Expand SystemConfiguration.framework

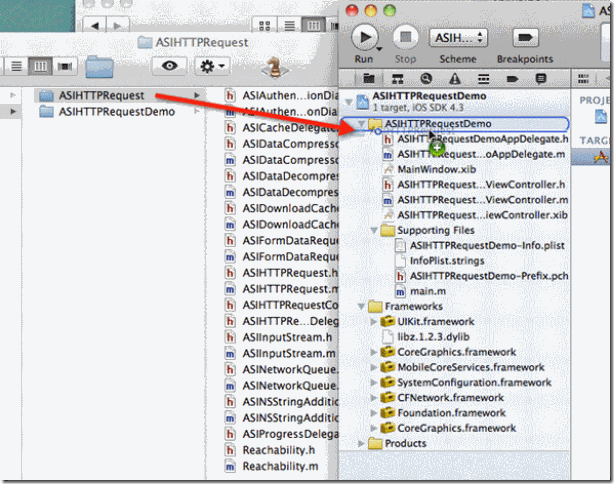374,383
